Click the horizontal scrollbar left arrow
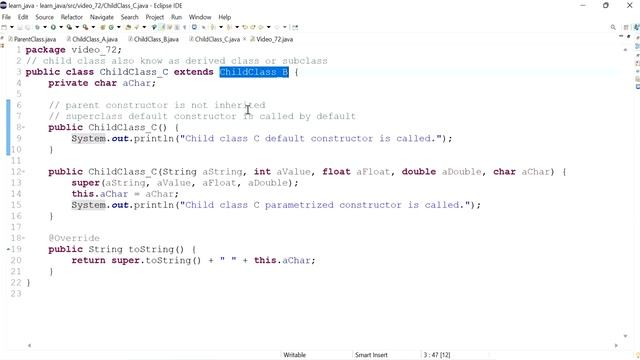The image size is (640, 360). pyautogui.click(x=29, y=346)
